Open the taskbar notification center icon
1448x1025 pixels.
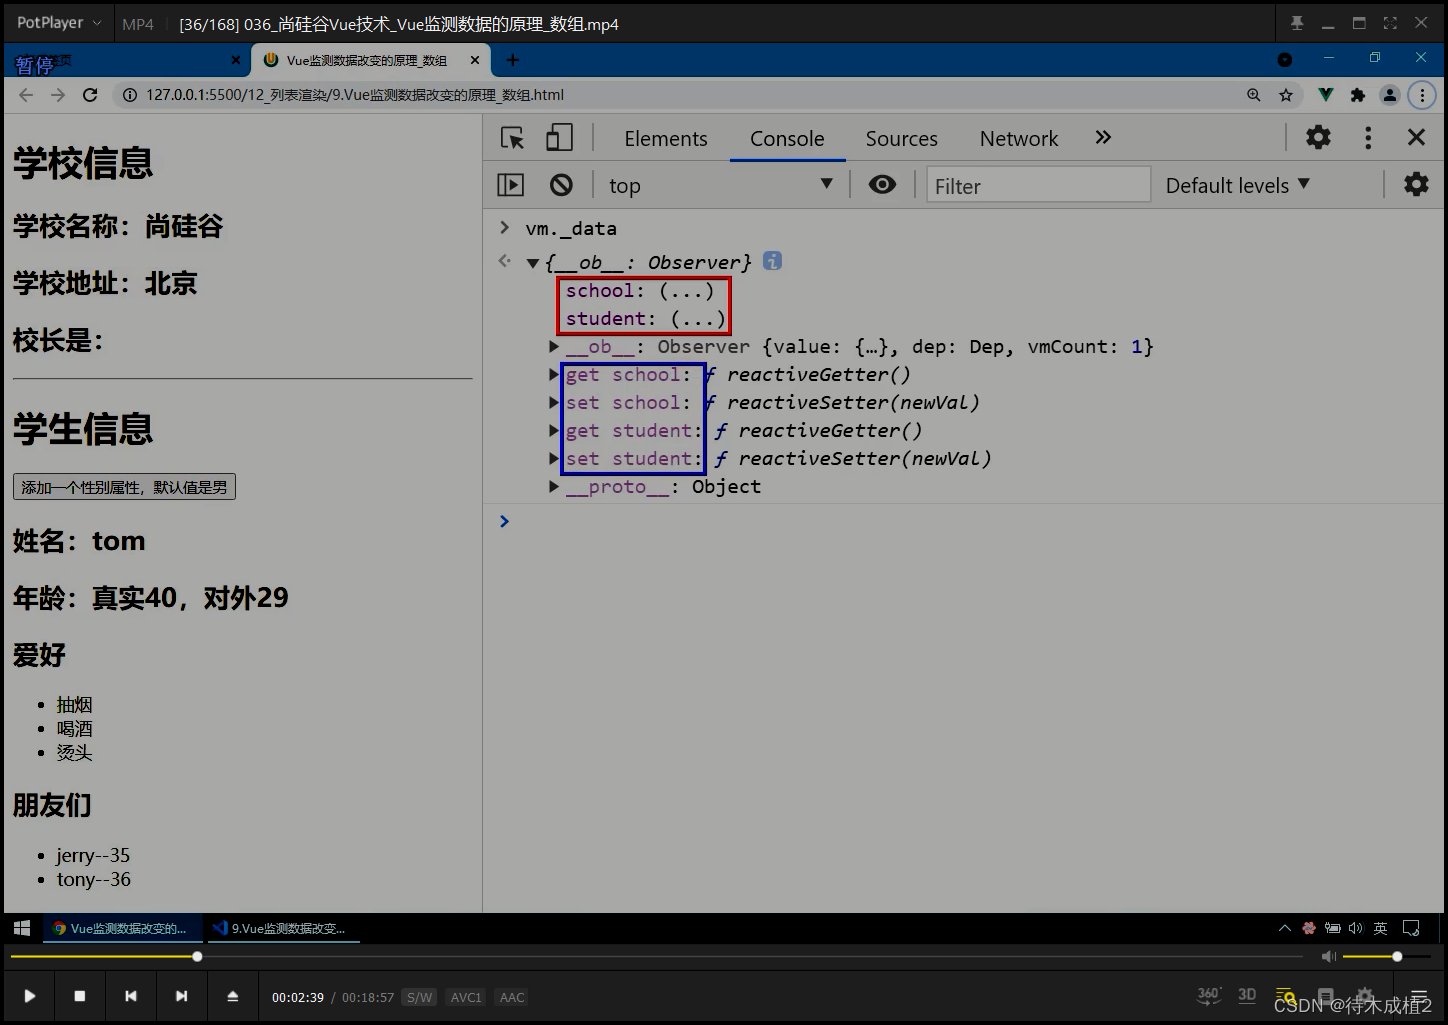tap(1411, 928)
